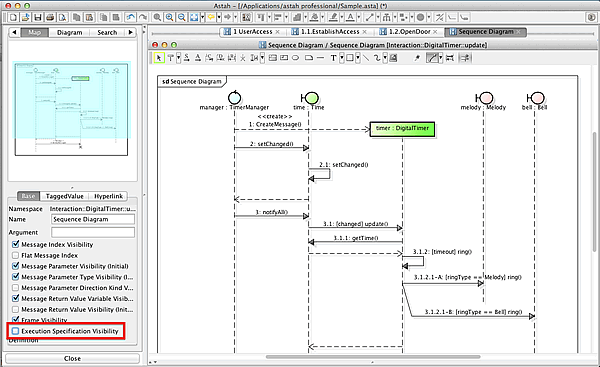Click the Zoom in magnifier
This screenshot has height=367, width=600.
pos(169,17)
